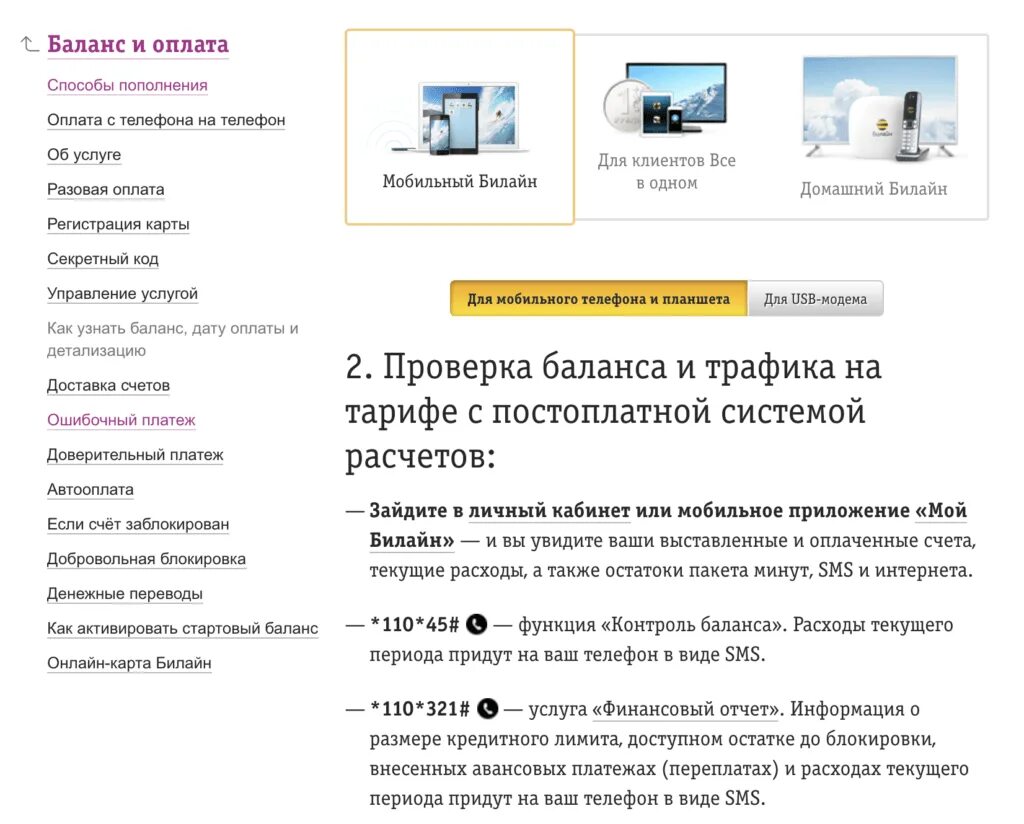
Task: Select Как узнать баланс, дату оплаты item
Action: pos(172,340)
